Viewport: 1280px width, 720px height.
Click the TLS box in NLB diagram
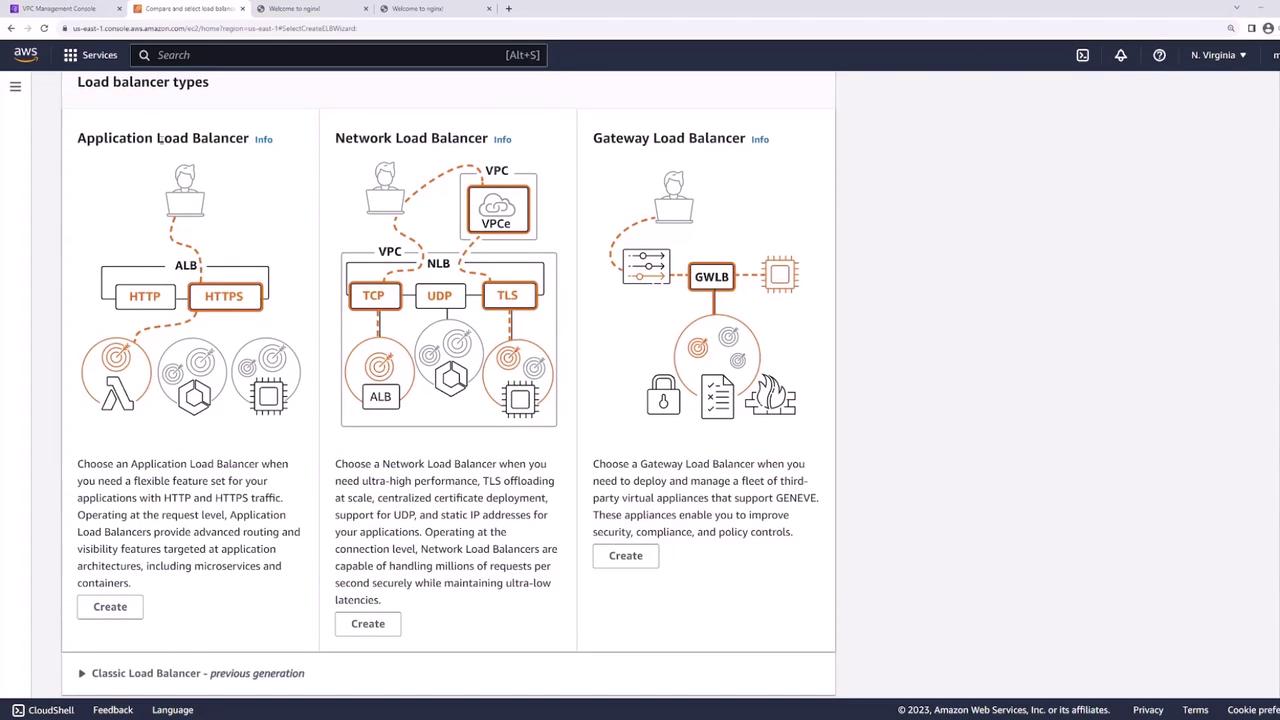tap(508, 296)
